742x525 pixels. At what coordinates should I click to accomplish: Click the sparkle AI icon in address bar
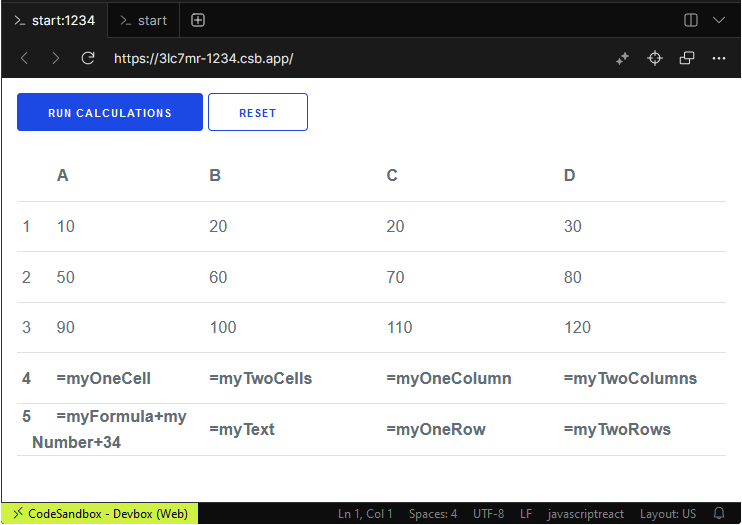[622, 58]
